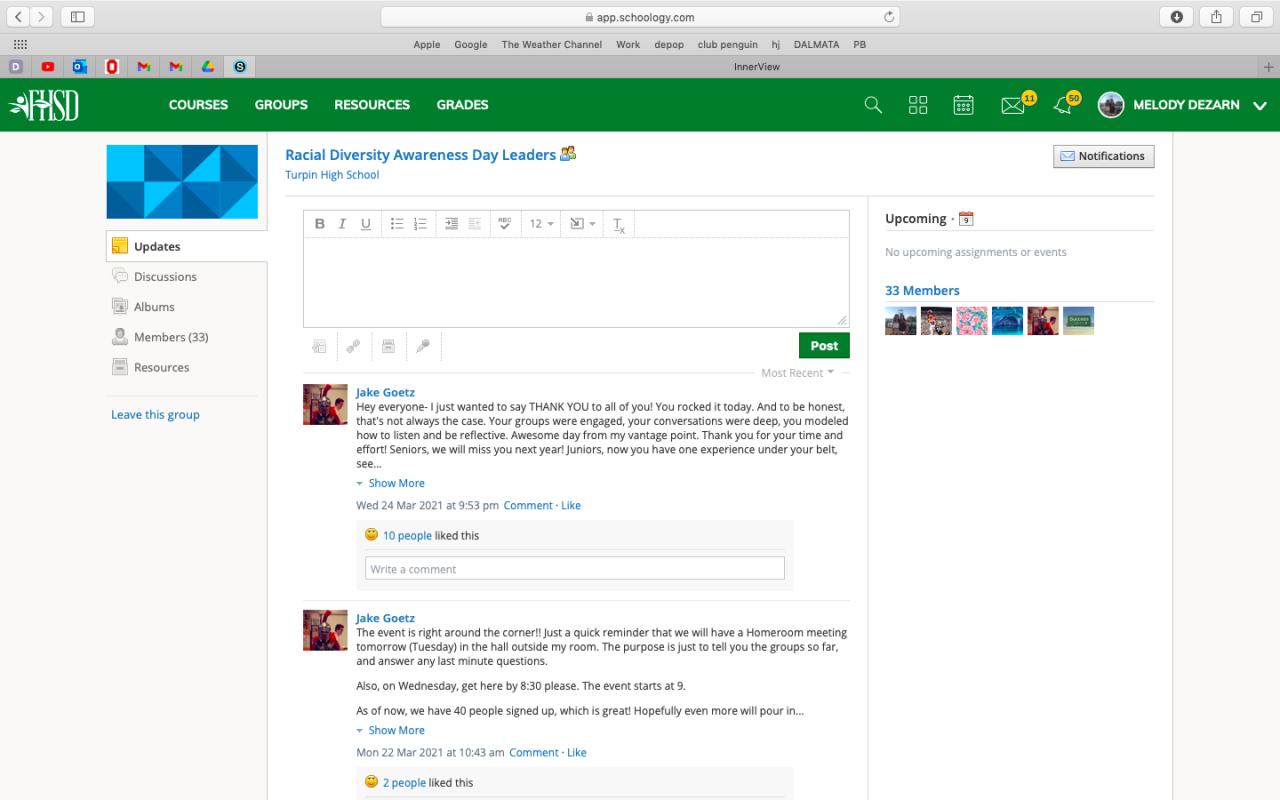Image resolution: width=1280 pixels, height=800 pixels.
Task: Comment on the Mon 22 Mar 2021 post
Action: 534,753
